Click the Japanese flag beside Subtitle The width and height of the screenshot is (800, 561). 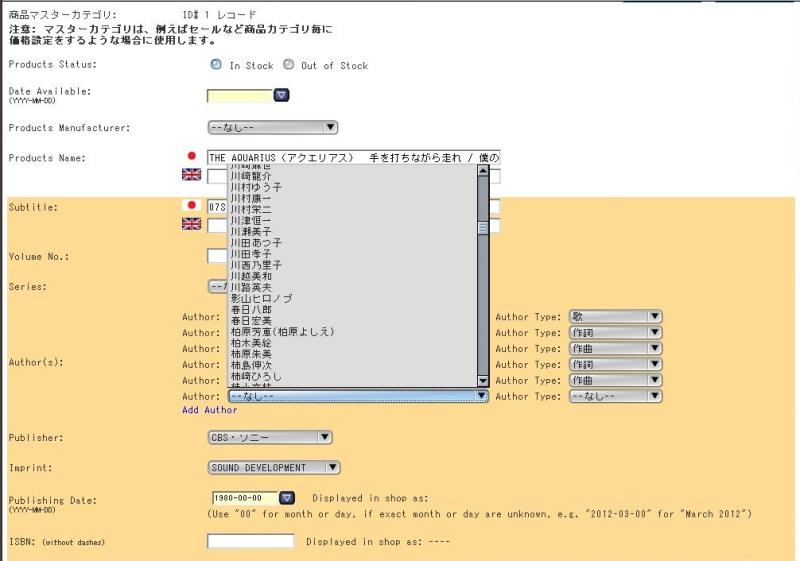click(x=191, y=206)
